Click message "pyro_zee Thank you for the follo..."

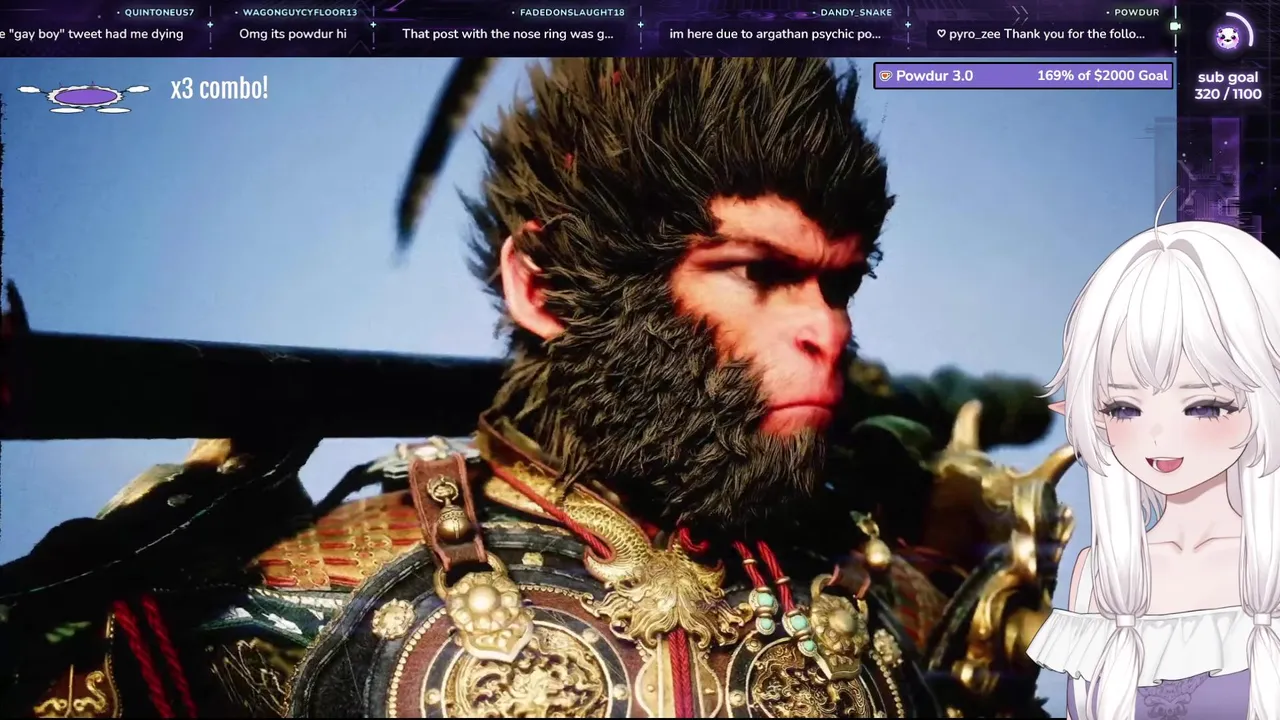1047,34
